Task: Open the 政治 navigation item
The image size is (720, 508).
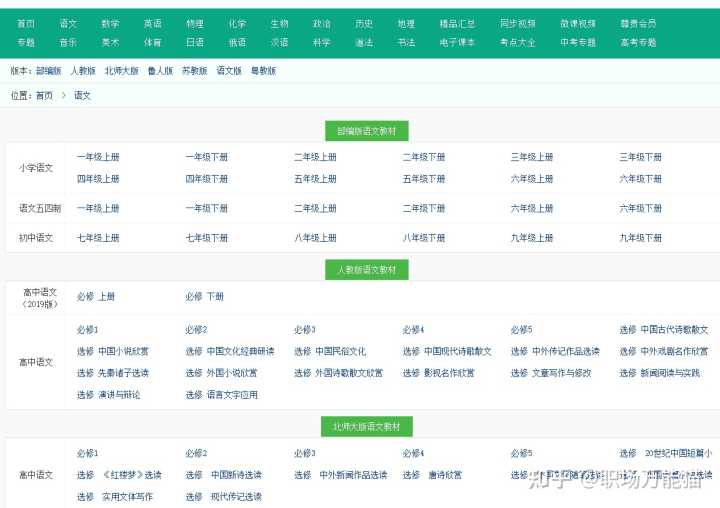Action: tap(321, 23)
